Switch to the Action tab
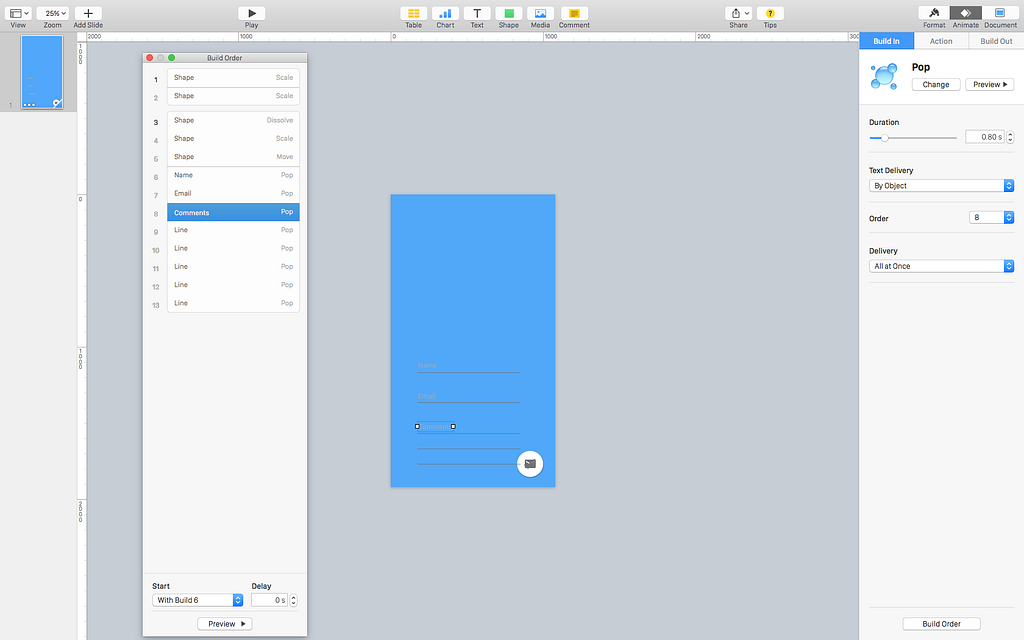This screenshot has width=1024, height=640. (x=941, y=41)
